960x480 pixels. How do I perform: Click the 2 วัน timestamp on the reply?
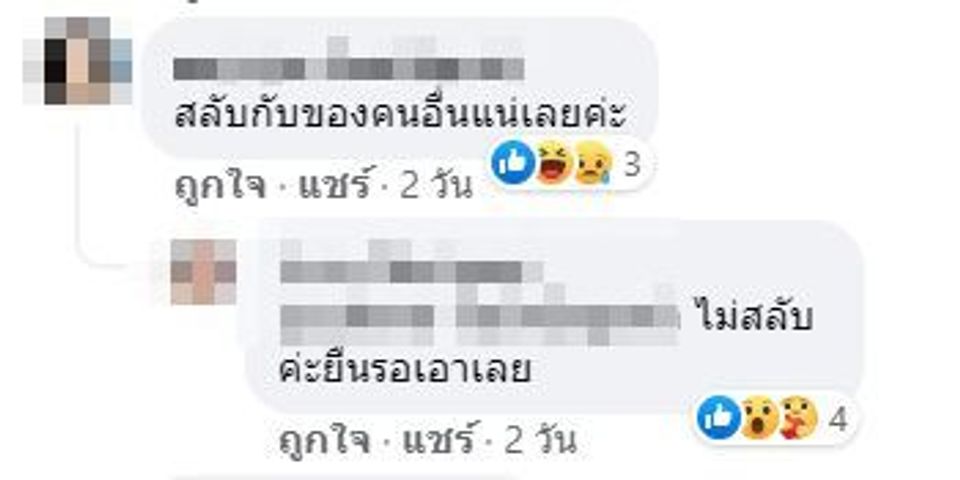[541, 441]
